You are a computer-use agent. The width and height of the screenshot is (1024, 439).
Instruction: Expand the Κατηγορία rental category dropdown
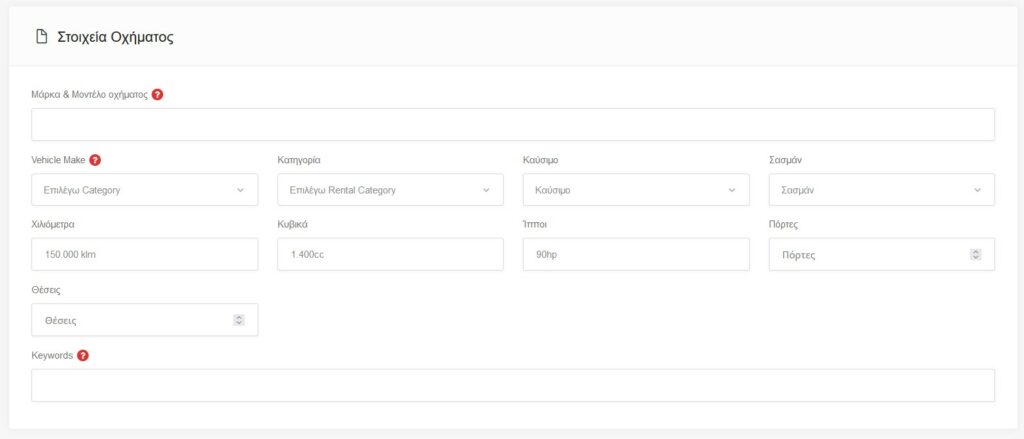(x=390, y=190)
